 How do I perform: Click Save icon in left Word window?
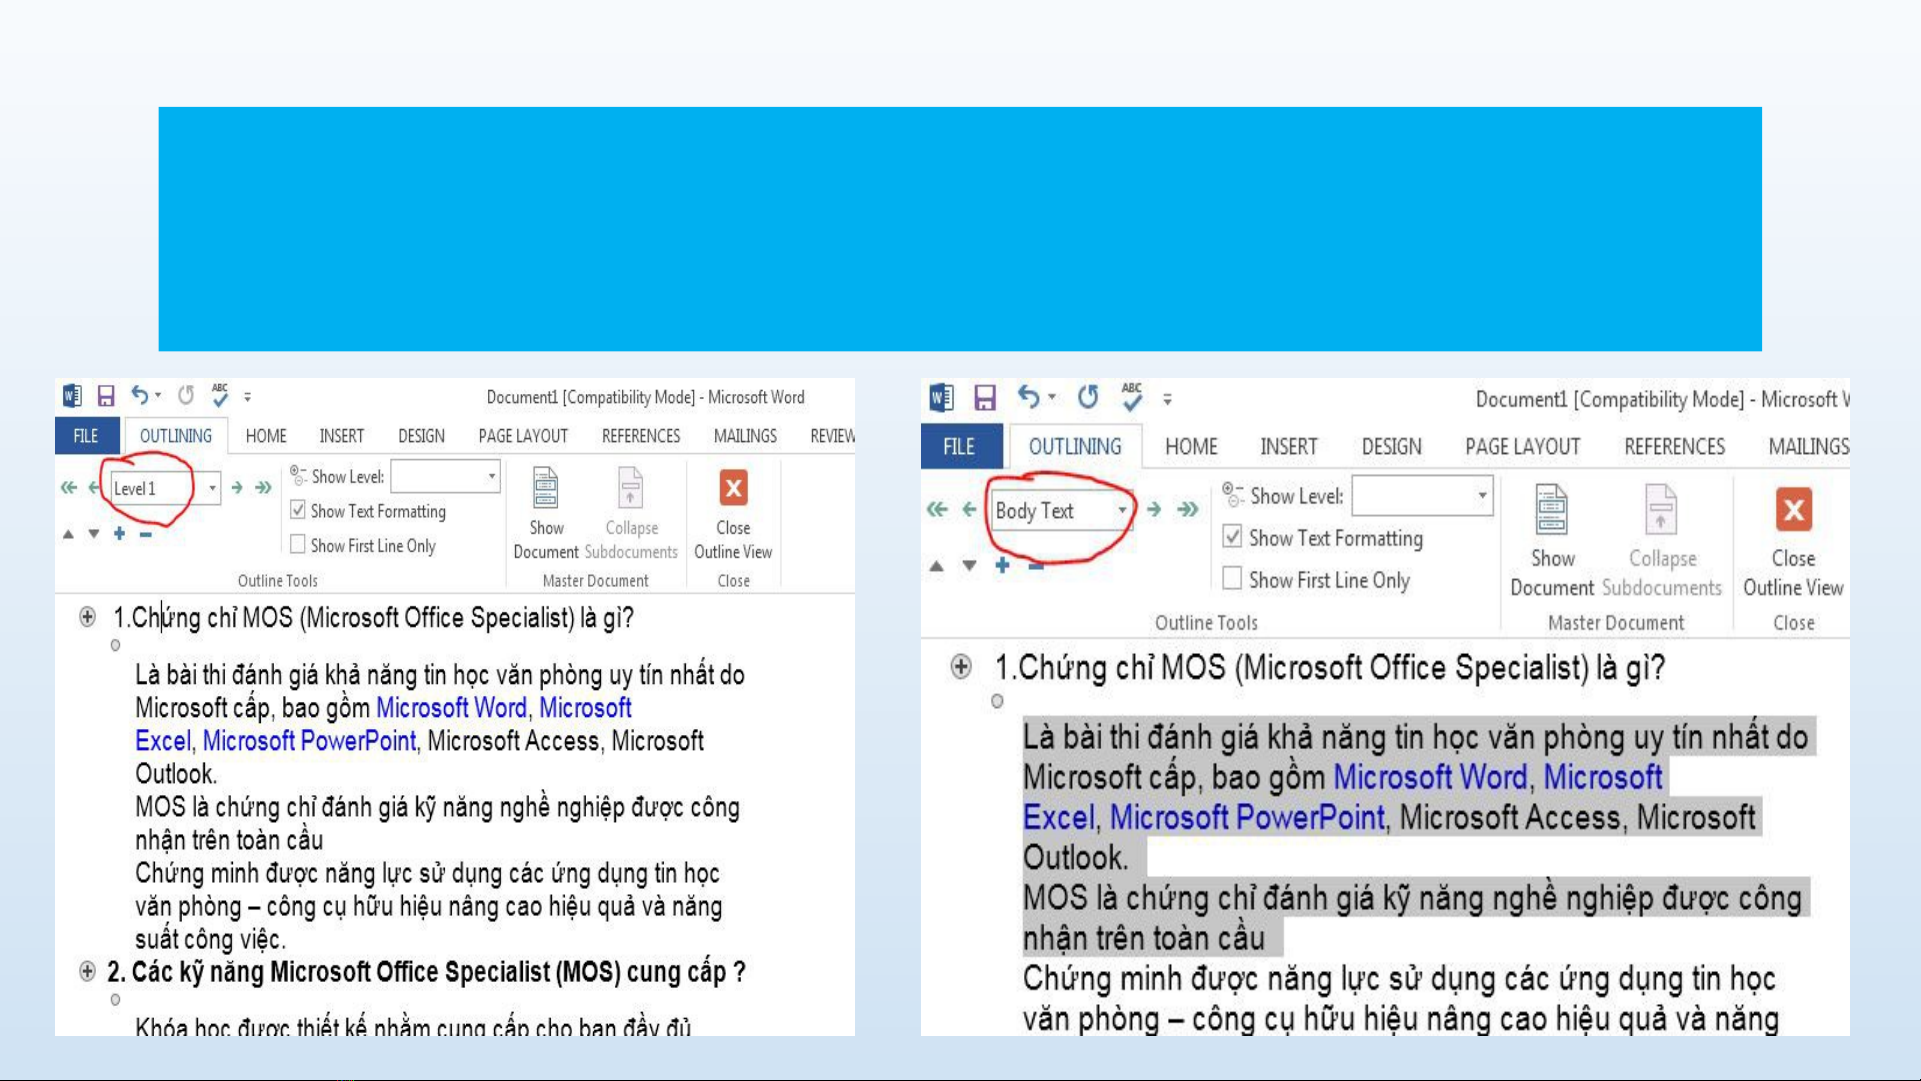[x=106, y=396]
